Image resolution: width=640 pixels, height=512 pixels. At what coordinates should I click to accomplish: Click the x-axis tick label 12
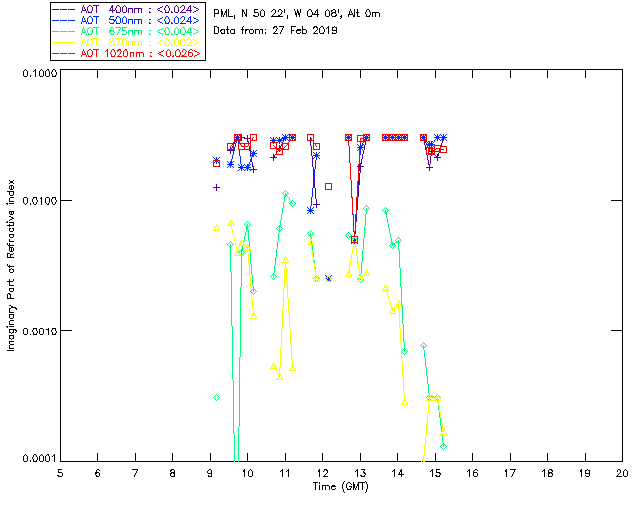coord(322,473)
